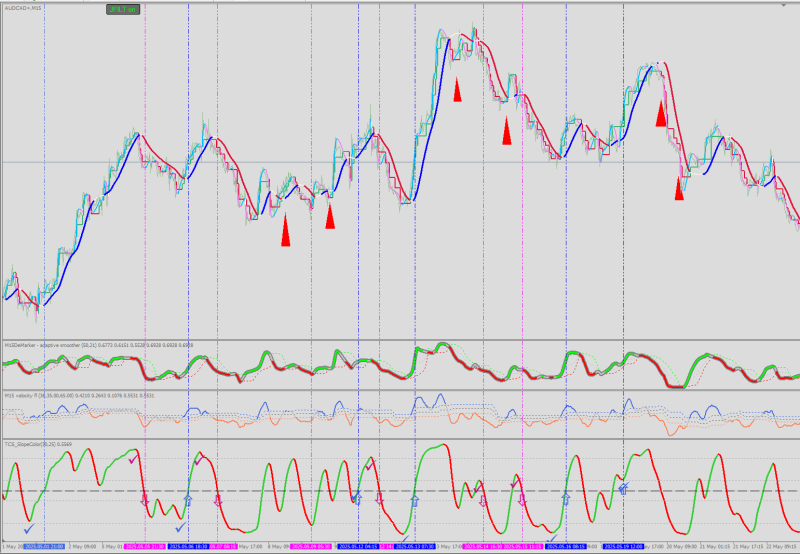Image resolution: width=800 pixels, height=554 pixels.
Task: Click the 20 May 09:00 time axis label
Action: [x=681, y=546]
